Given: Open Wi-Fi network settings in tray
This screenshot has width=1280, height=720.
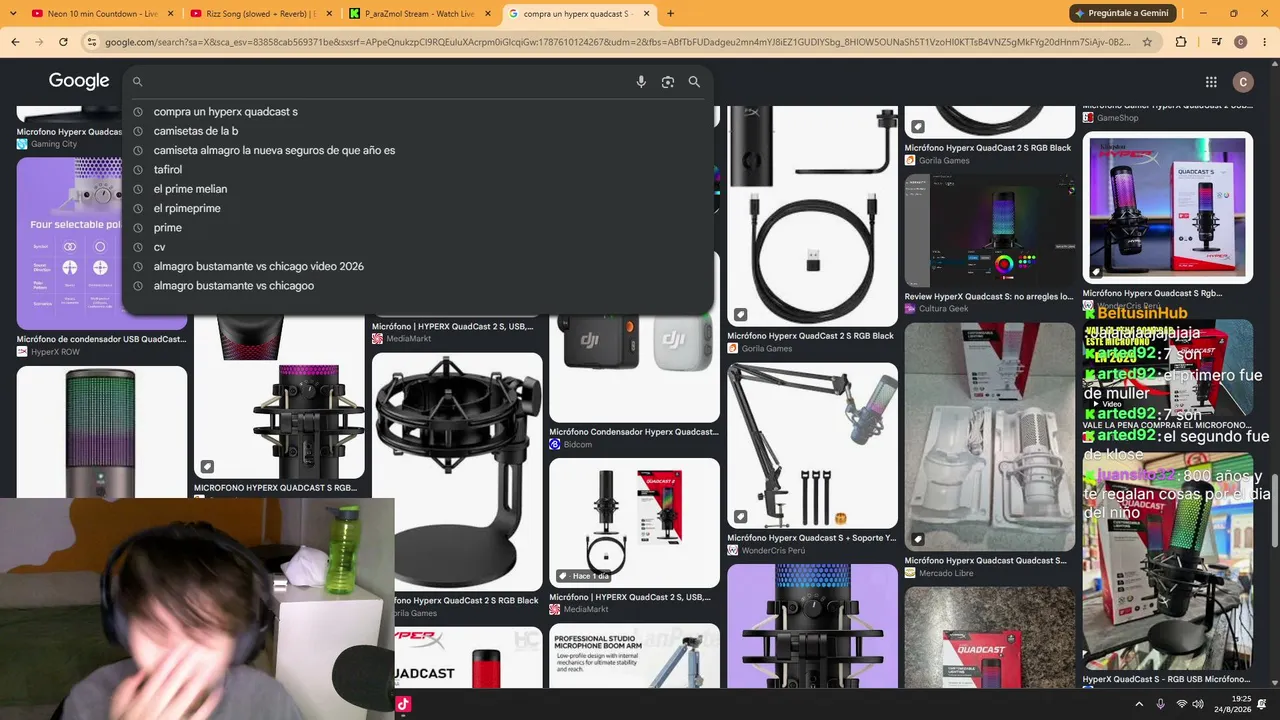Looking at the screenshot, I should pyautogui.click(x=1181, y=704).
